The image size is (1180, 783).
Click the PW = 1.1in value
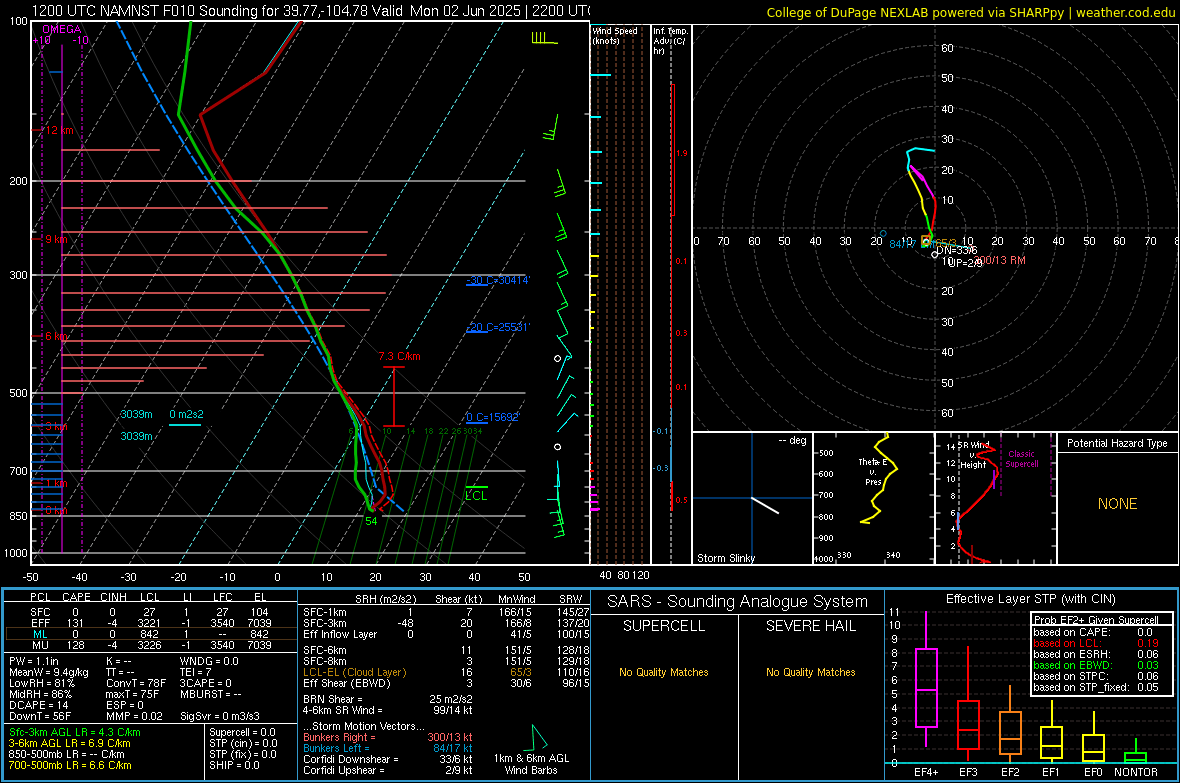pos(34,661)
